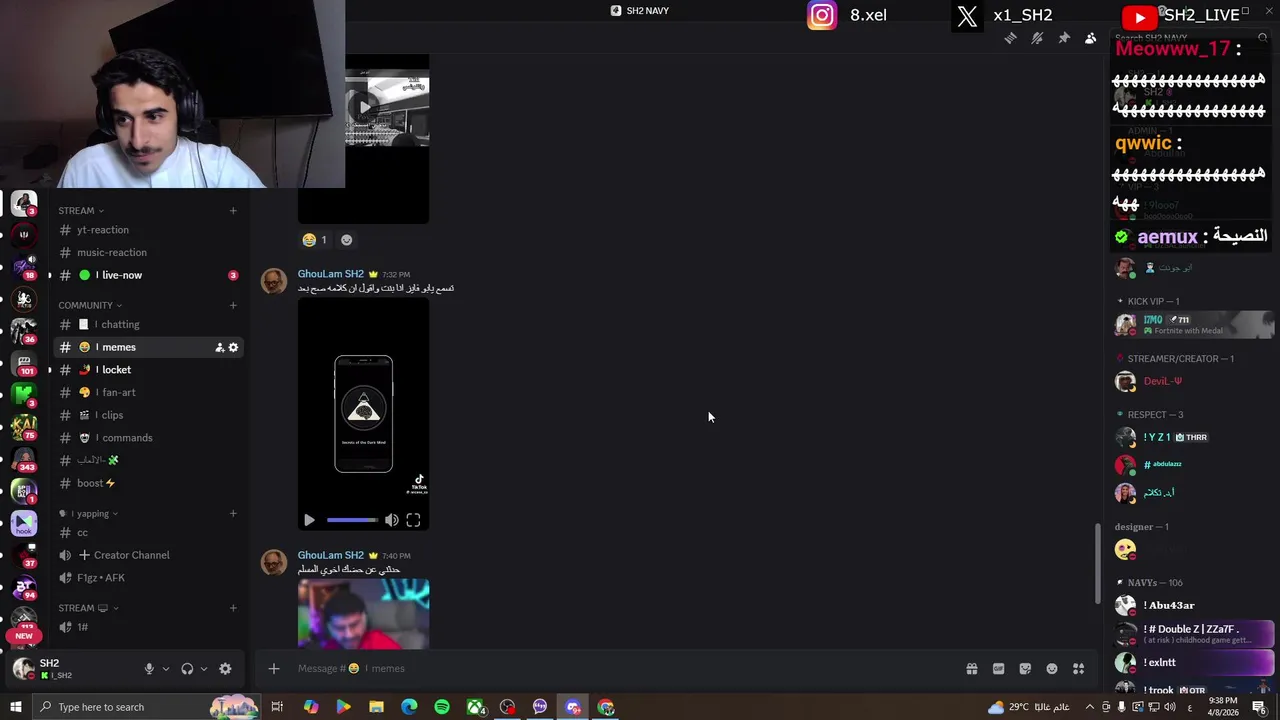Screen dimensions: 1280x720
Task: Open the emoji picker
Action: tap(1052, 669)
